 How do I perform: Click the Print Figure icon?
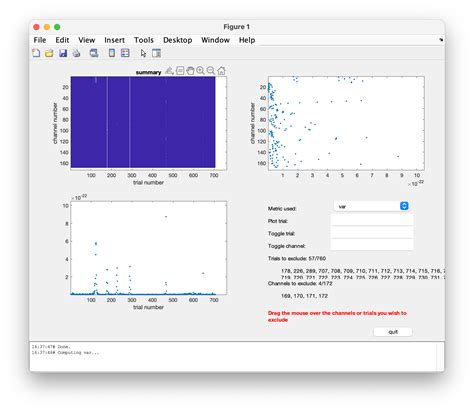tap(77, 53)
